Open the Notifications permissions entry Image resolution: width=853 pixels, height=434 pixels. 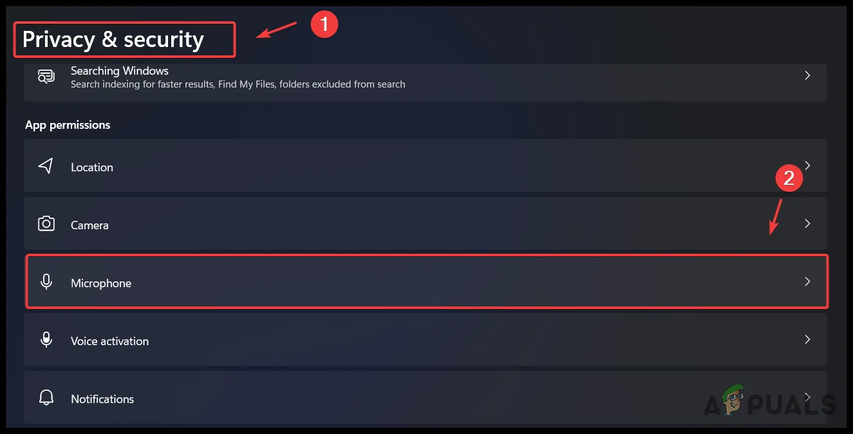click(425, 398)
